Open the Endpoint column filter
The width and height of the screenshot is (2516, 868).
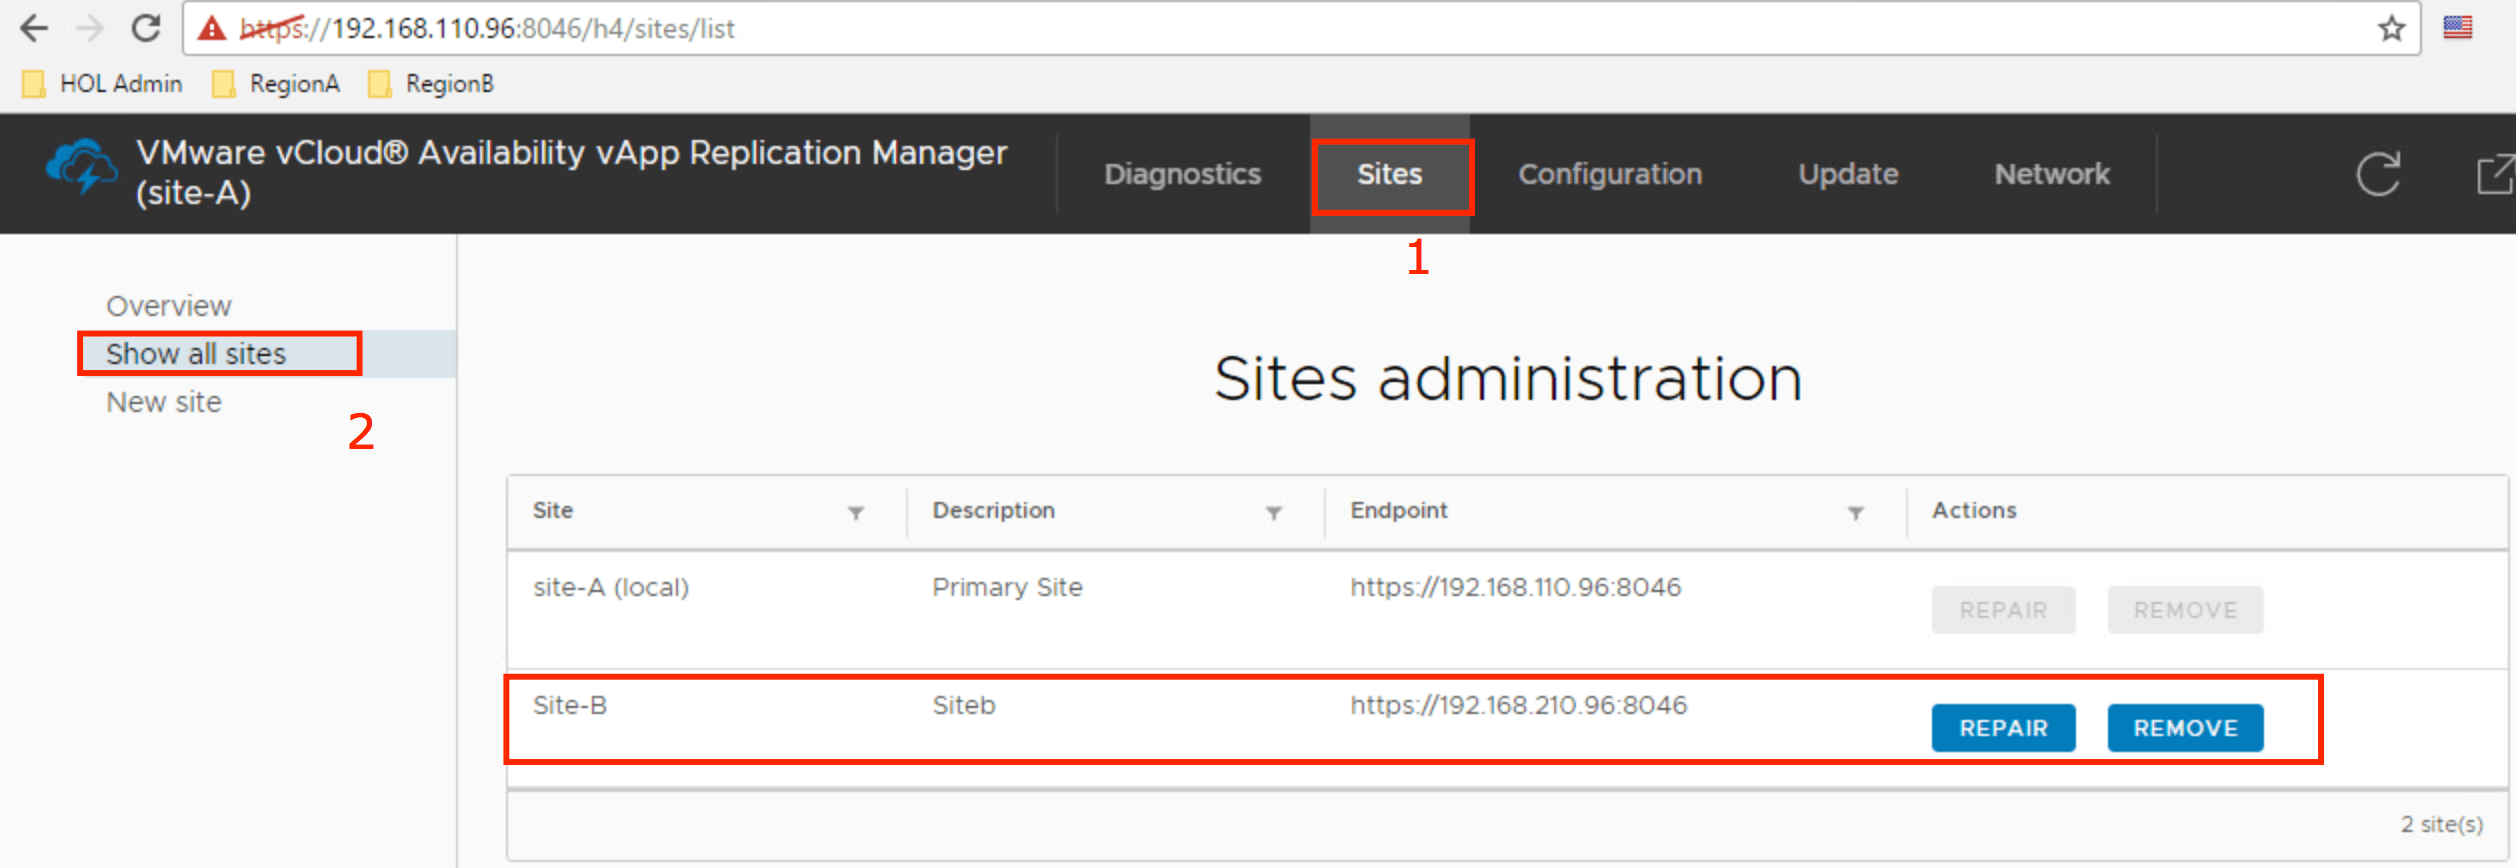1855,513
